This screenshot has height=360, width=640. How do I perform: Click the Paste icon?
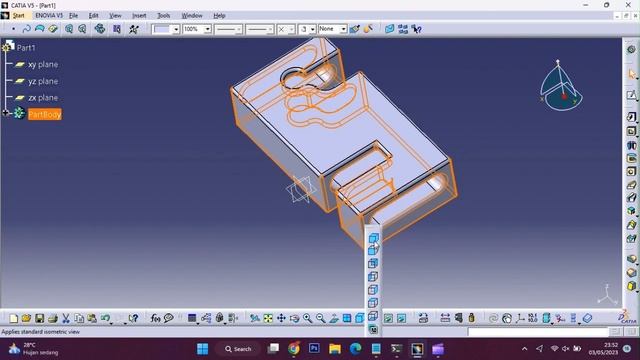[92, 318]
